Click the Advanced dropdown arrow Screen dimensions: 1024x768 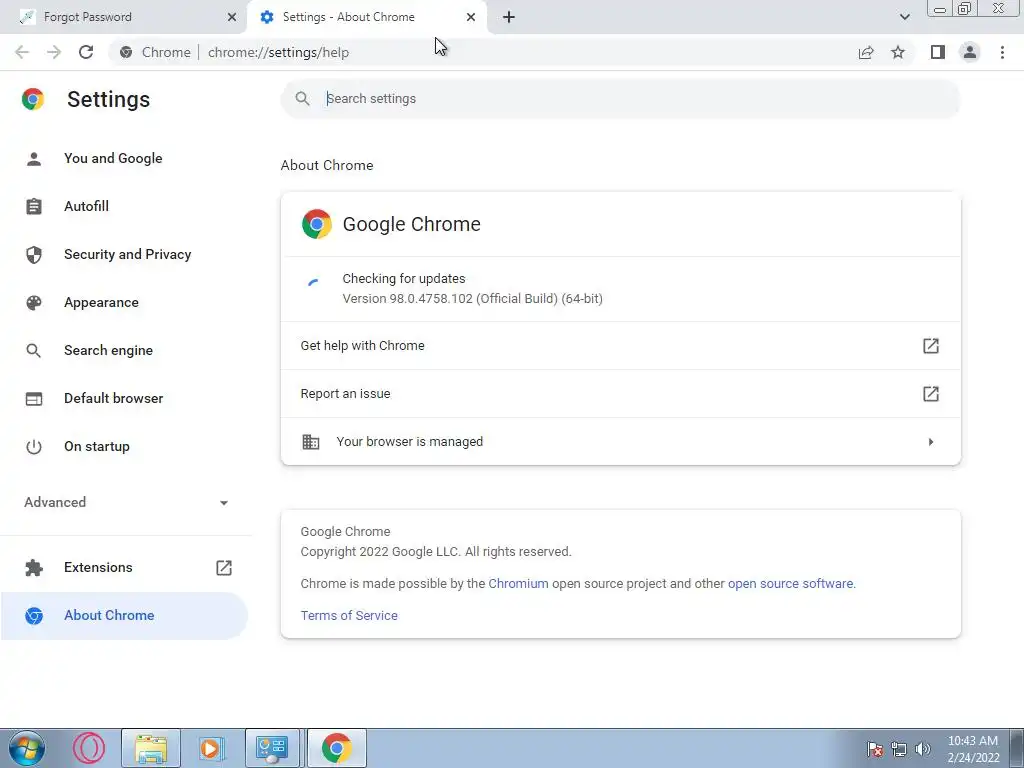[x=224, y=503]
